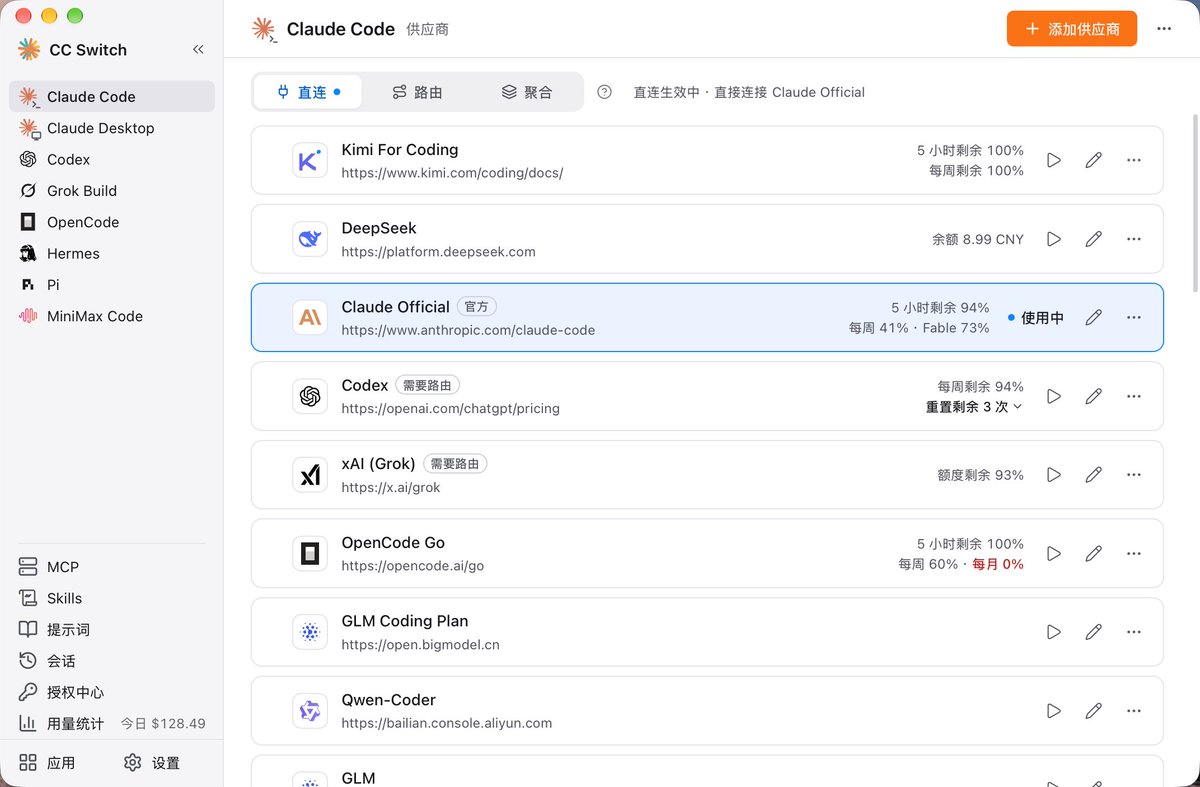The height and width of the screenshot is (787, 1200).
Task: Open https://openai.com/chatgpt/pricing link
Action: [x=450, y=408]
